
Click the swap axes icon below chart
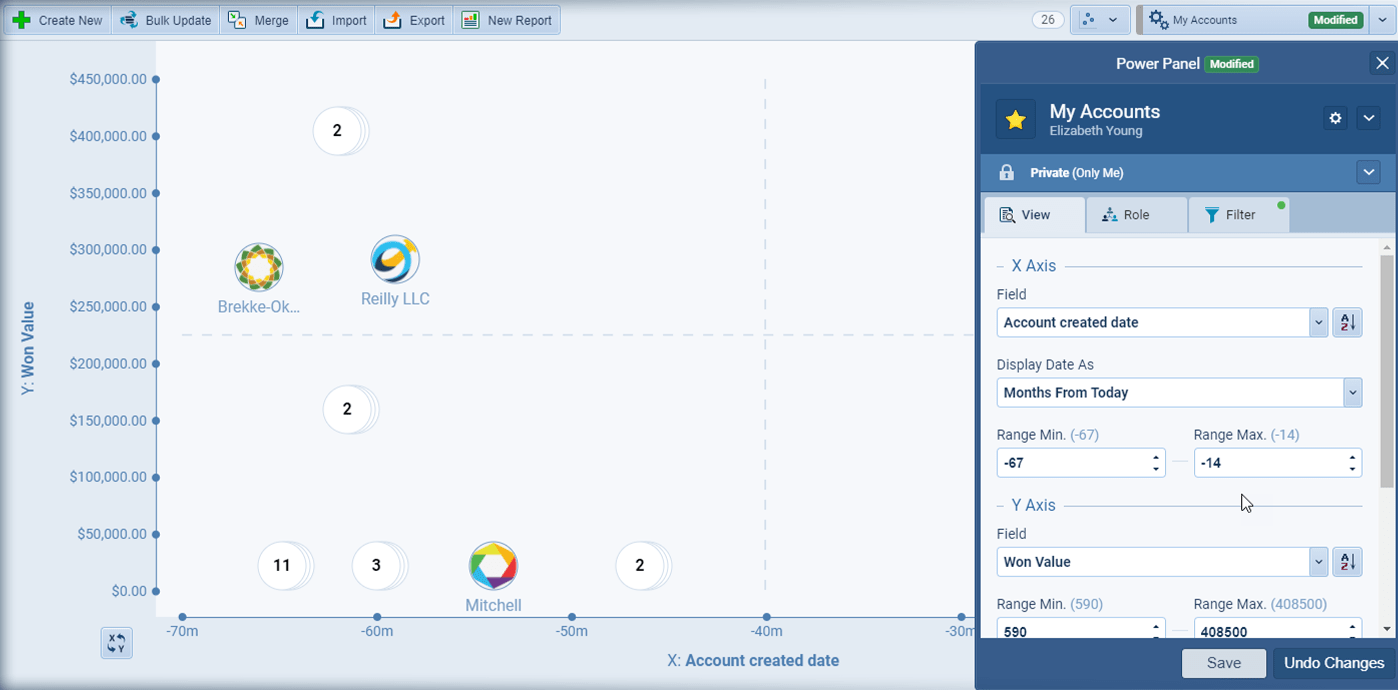[117, 643]
